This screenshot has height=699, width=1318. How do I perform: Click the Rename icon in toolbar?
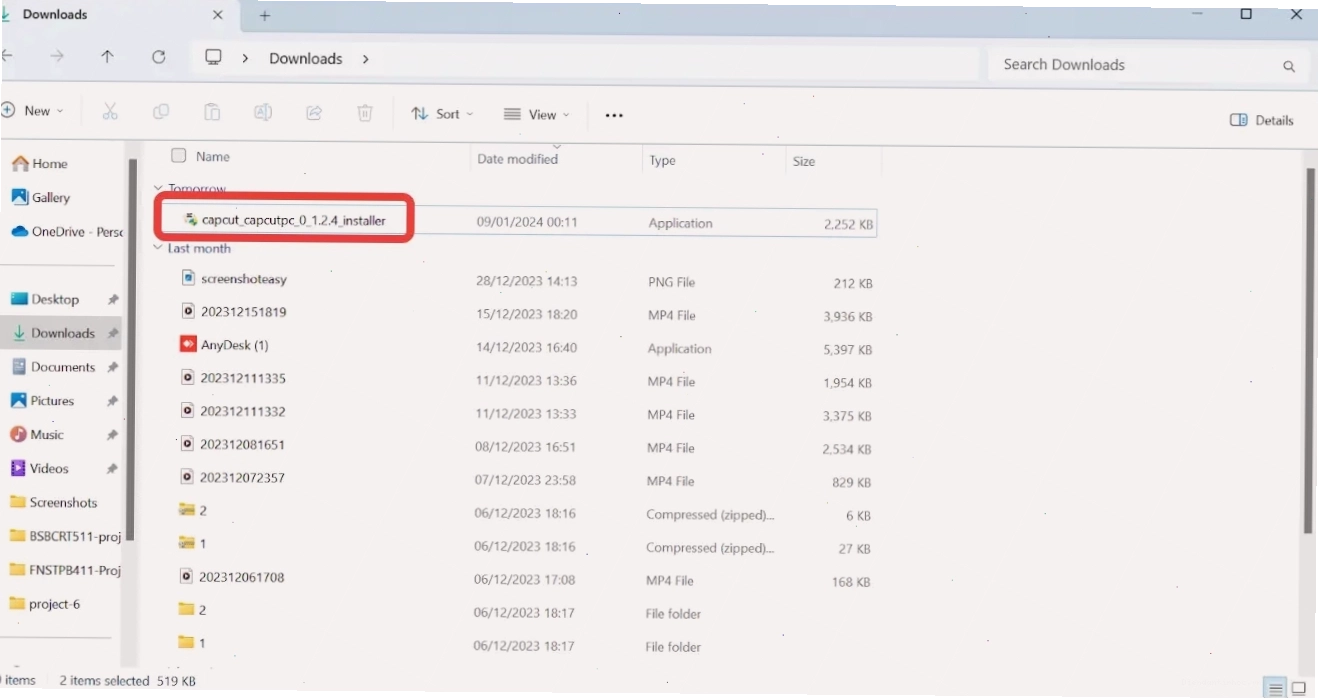click(x=263, y=112)
